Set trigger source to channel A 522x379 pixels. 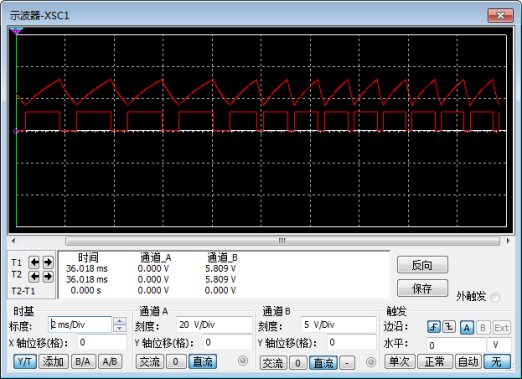pyautogui.click(x=467, y=328)
